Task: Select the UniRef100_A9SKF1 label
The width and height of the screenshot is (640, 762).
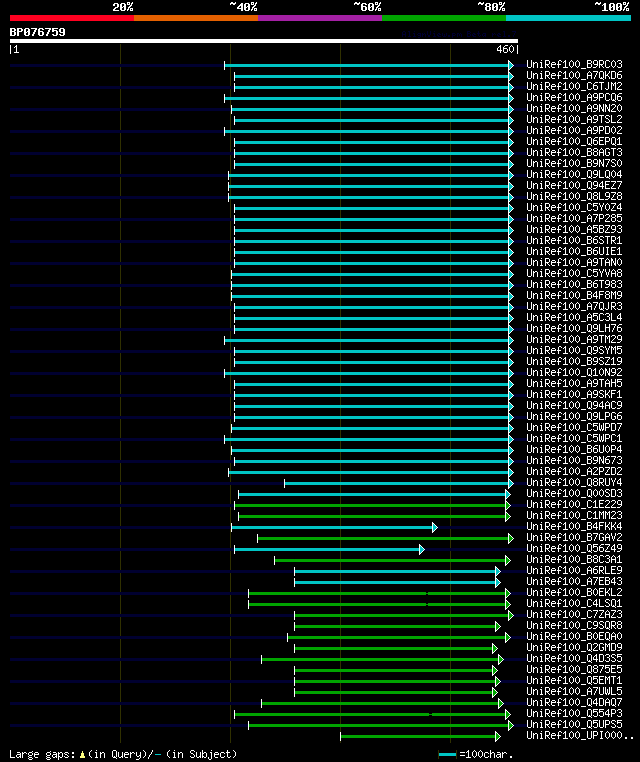Action: pos(574,394)
